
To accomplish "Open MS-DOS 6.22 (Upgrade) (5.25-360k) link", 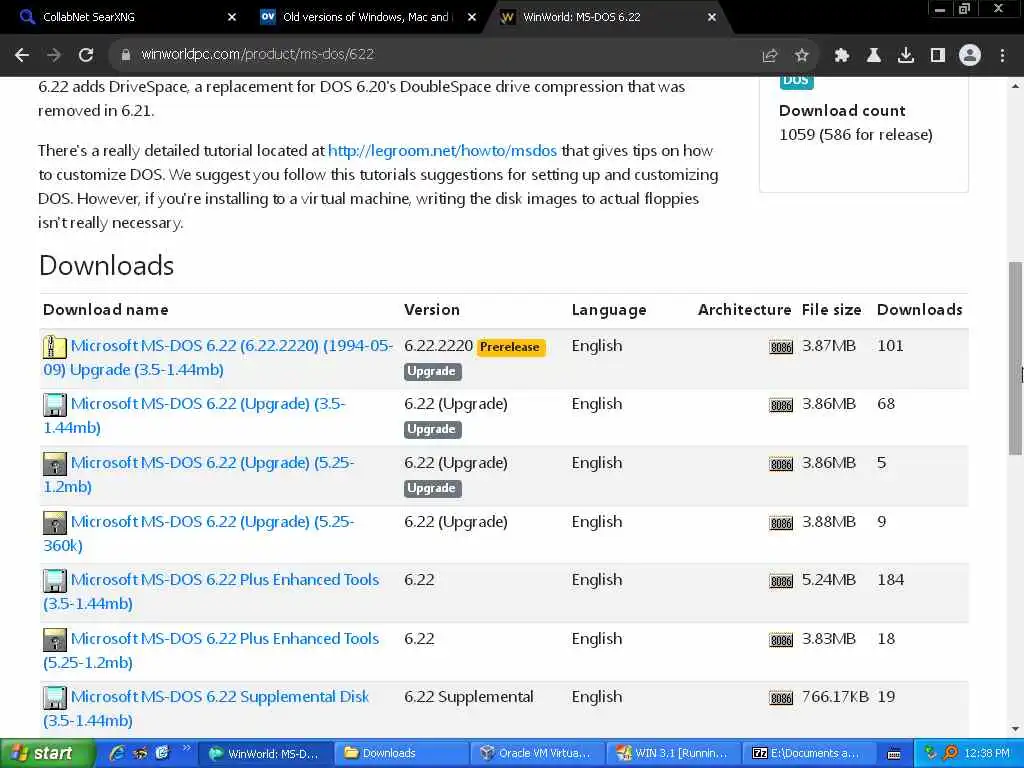I will click(199, 533).
